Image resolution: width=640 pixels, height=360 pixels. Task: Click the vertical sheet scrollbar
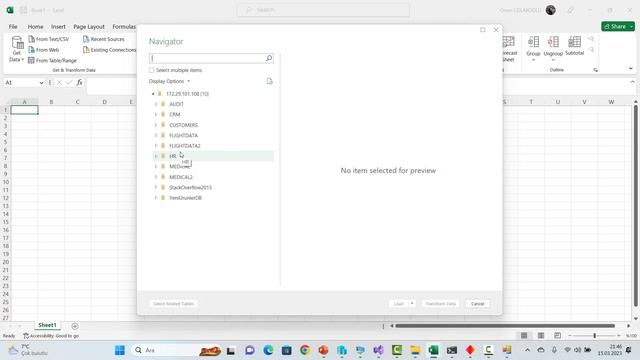[x=636, y=206]
